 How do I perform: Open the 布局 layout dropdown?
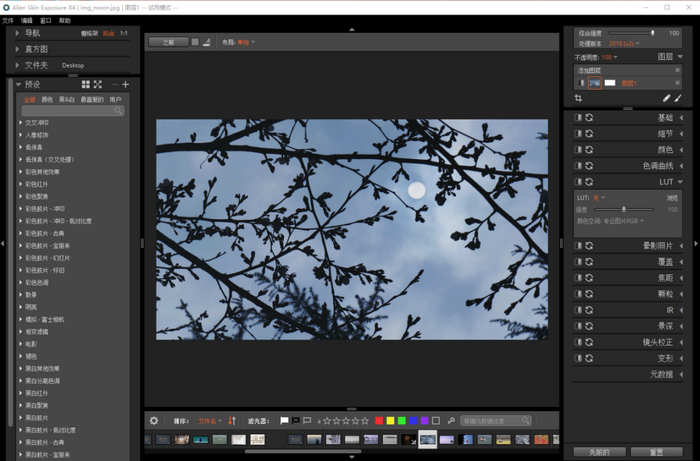click(246, 43)
